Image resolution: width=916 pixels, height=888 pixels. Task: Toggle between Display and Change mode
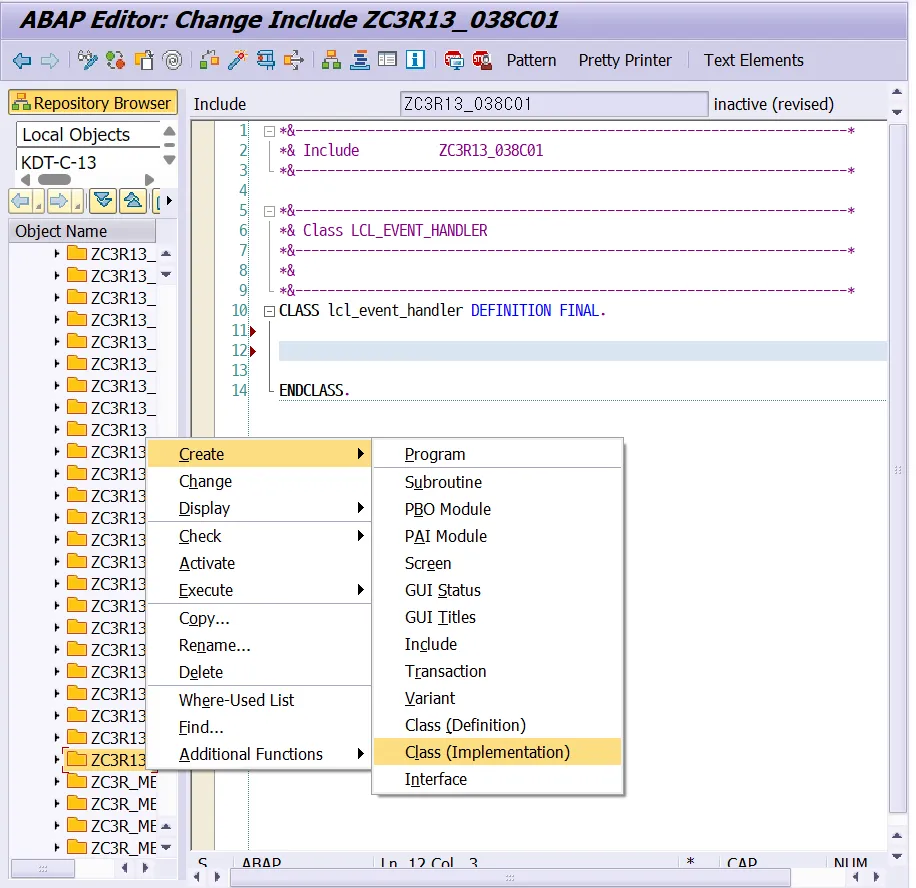[88, 60]
